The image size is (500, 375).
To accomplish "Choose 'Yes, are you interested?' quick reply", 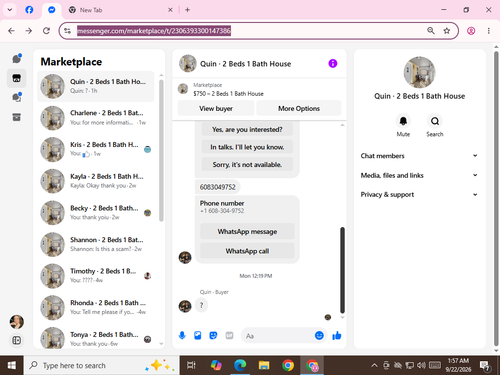I will click(x=247, y=129).
